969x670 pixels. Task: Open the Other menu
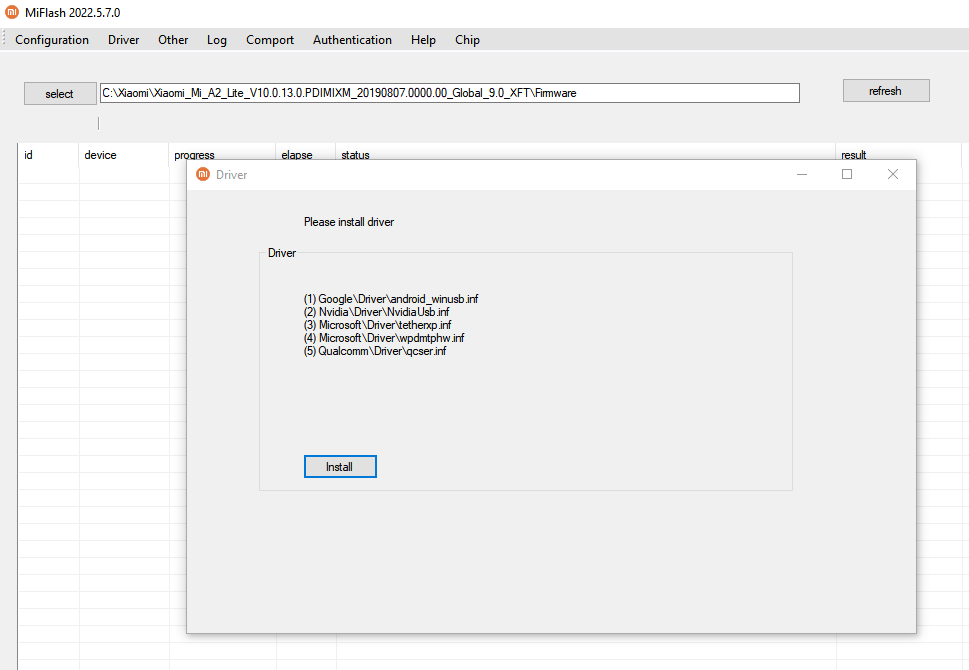coord(173,40)
